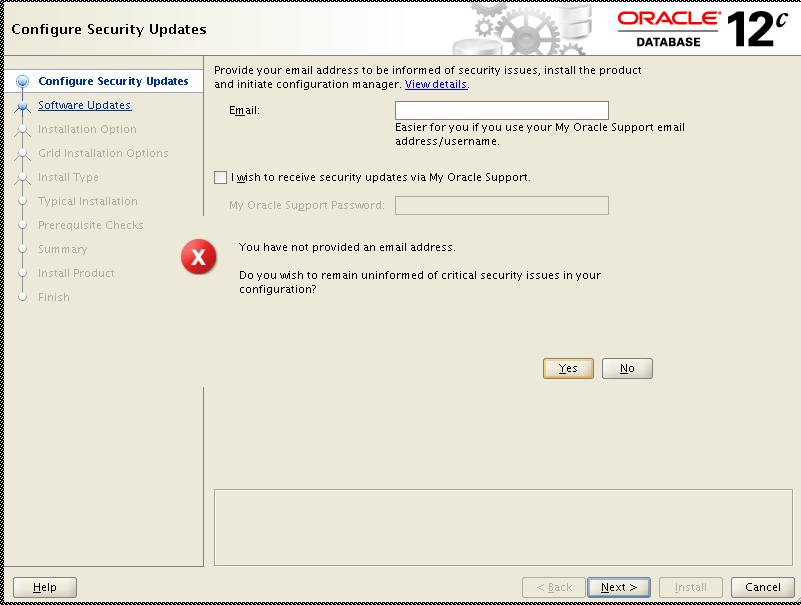Open the View details link

coord(436,84)
